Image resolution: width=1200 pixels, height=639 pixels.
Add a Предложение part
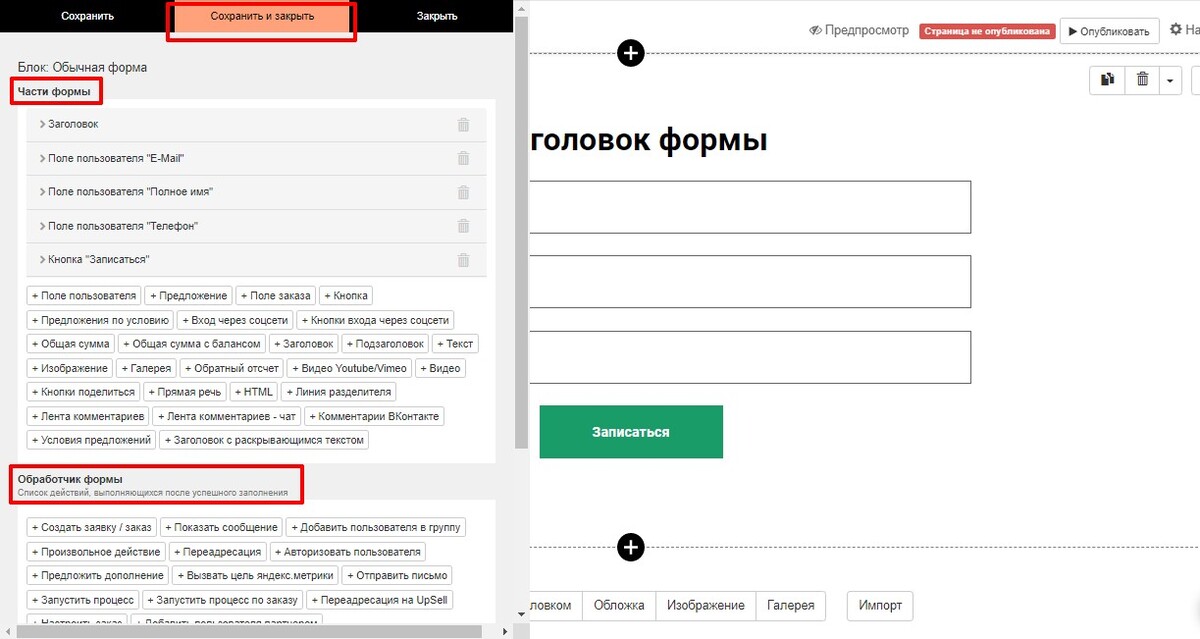(x=189, y=296)
